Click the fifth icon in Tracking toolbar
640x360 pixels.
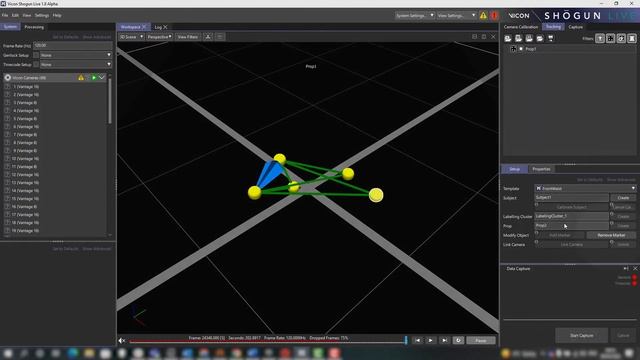pyautogui.click(x=550, y=38)
